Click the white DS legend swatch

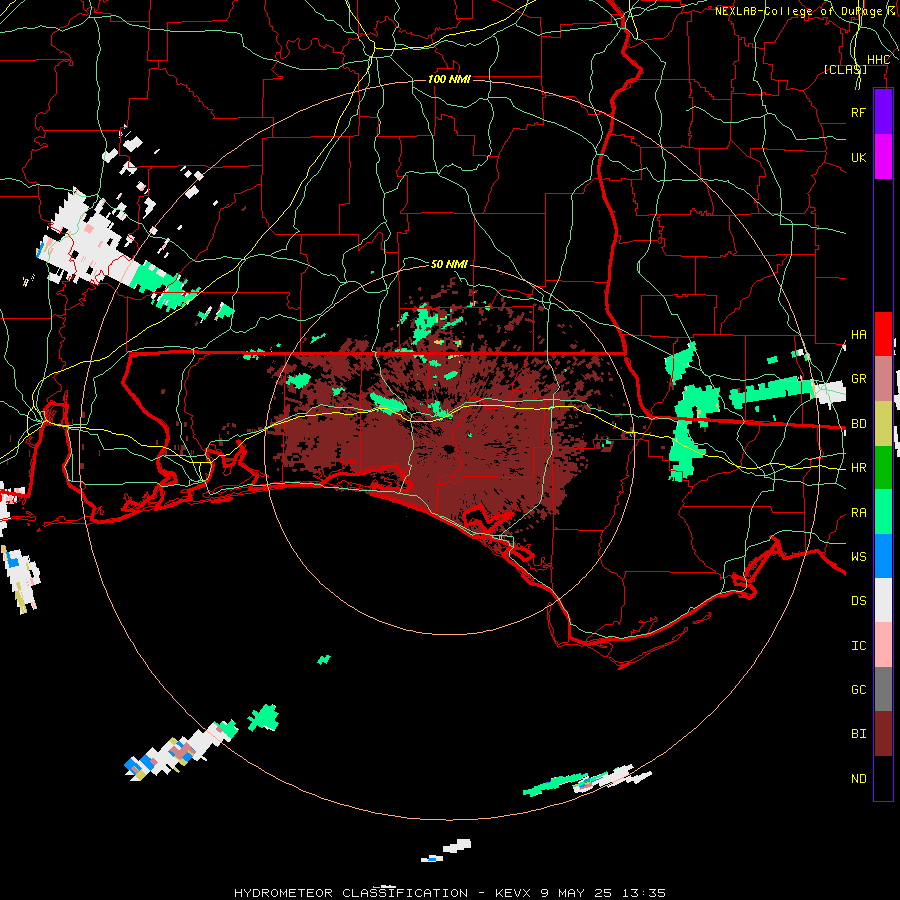pos(883,600)
